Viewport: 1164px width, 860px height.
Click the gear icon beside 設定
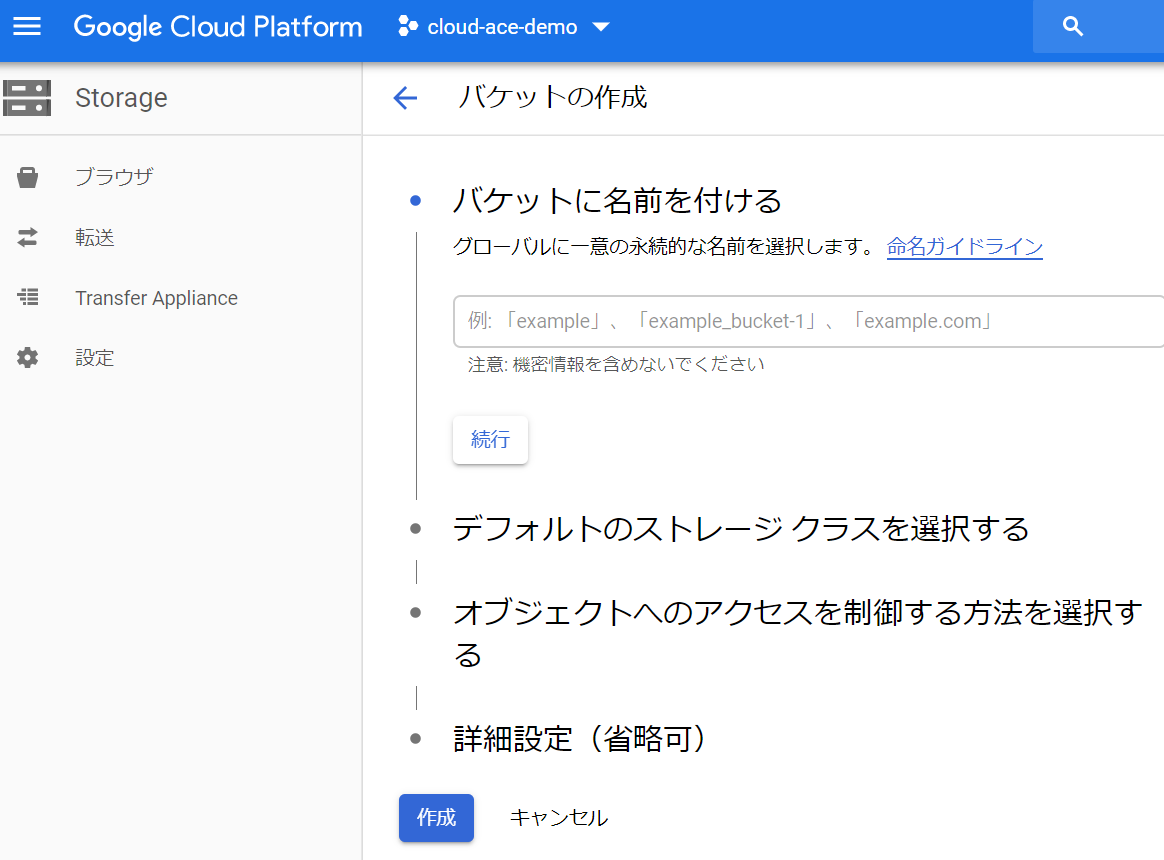pos(27,358)
